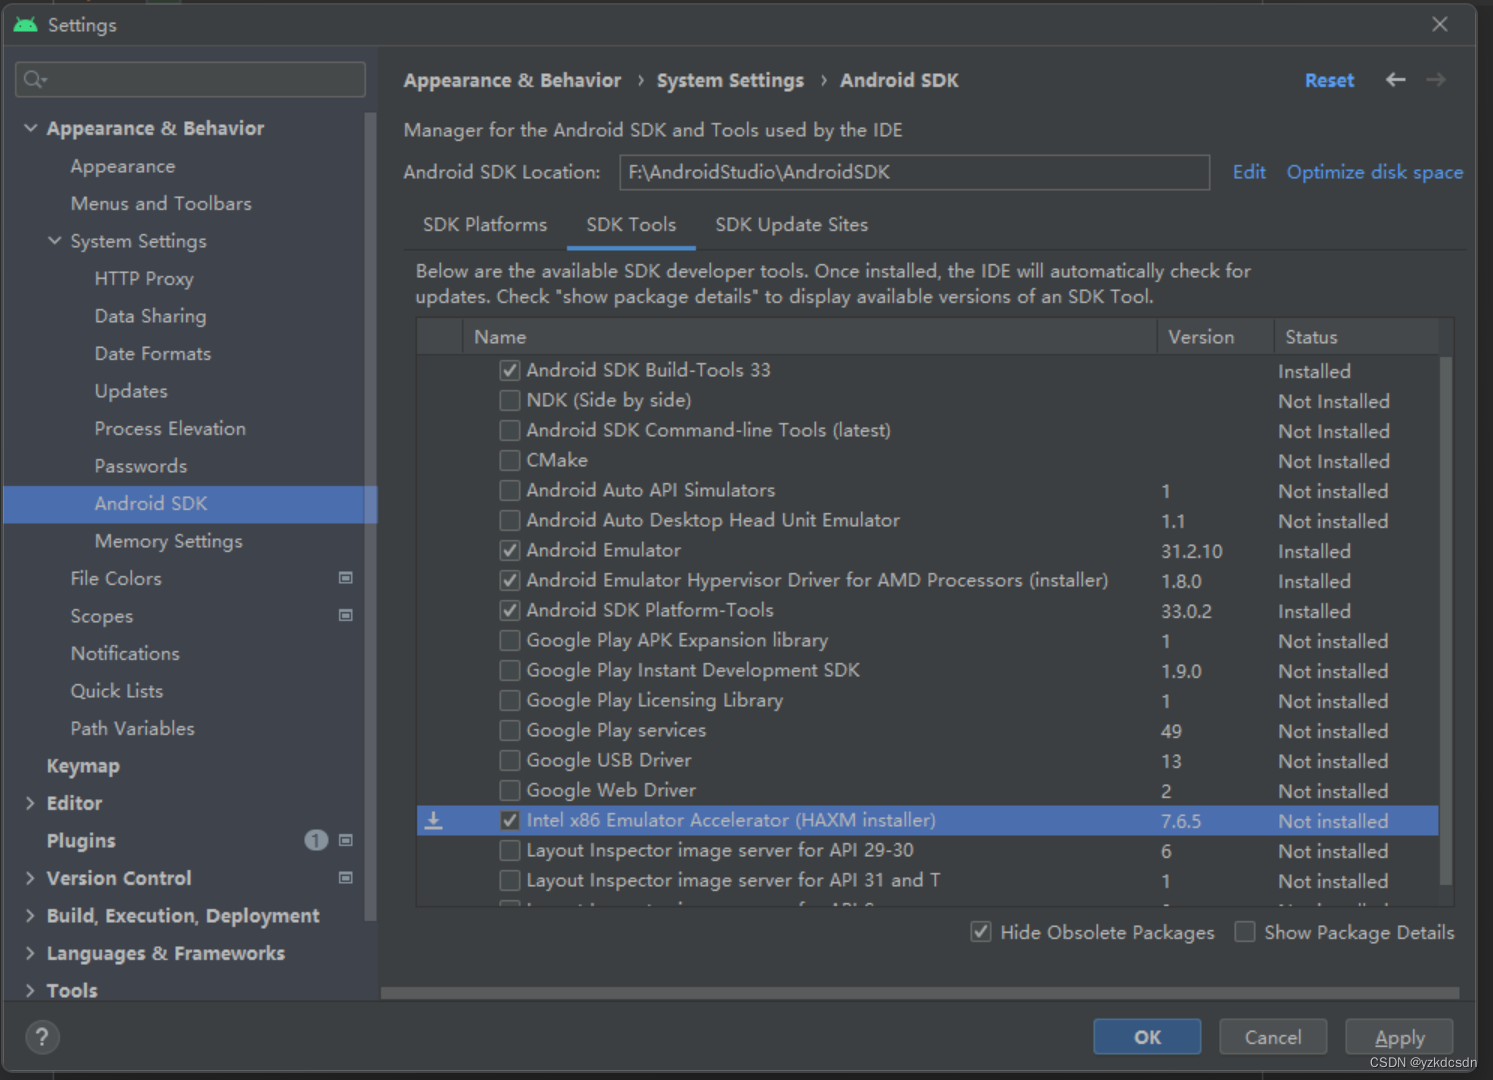1493x1080 pixels.
Task: Enable Show Package Details
Action: [x=1245, y=932]
